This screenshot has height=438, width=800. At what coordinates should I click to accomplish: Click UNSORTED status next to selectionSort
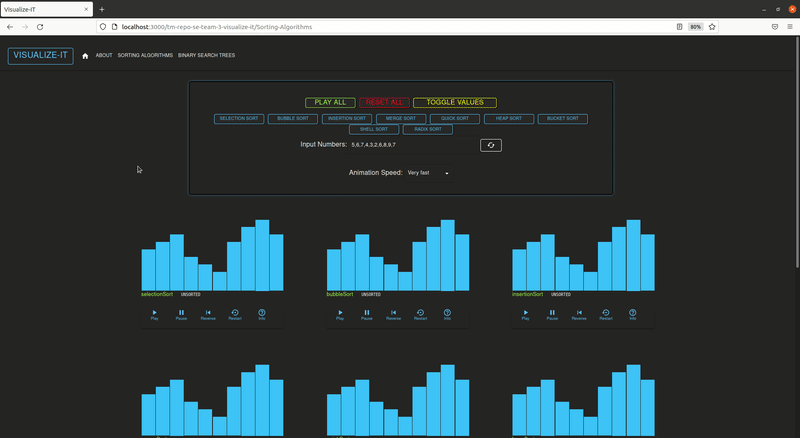coord(191,295)
